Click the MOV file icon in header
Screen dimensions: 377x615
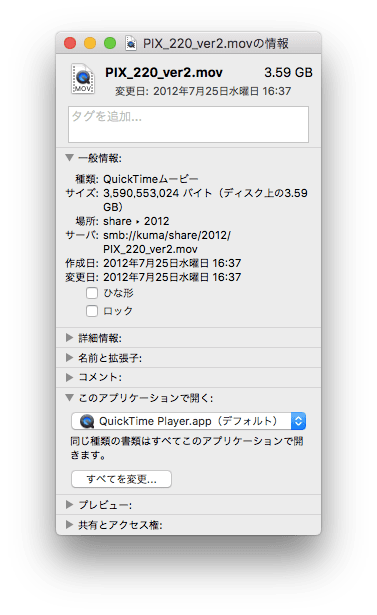[x=83, y=79]
